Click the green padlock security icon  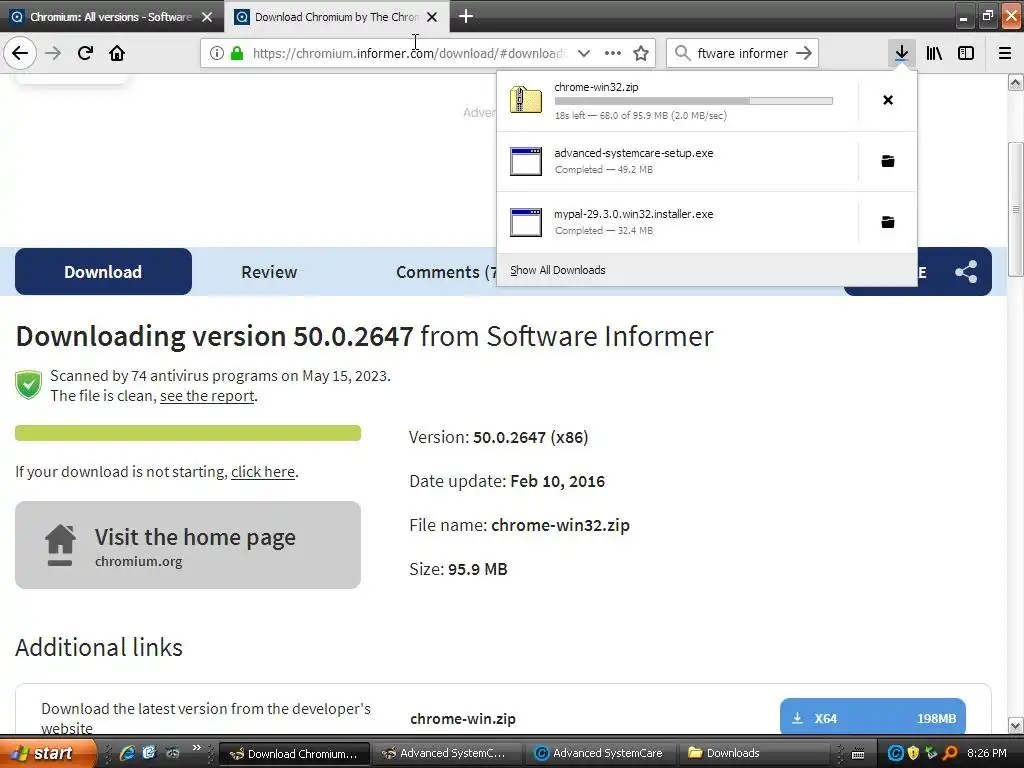[237, 54]
